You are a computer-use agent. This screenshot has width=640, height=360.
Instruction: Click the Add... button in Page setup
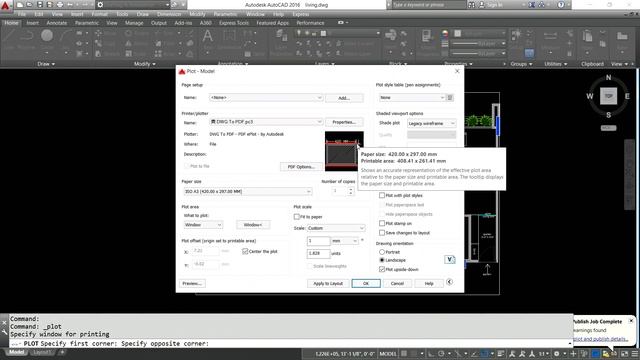point(344,98)
